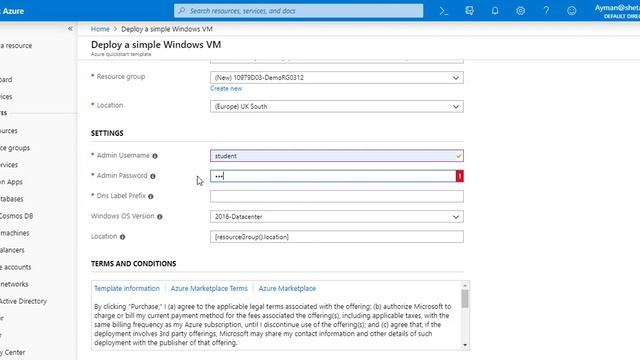Focus the Admin Username field
This screenshot has width=640, height=360.
pos(337,156)
